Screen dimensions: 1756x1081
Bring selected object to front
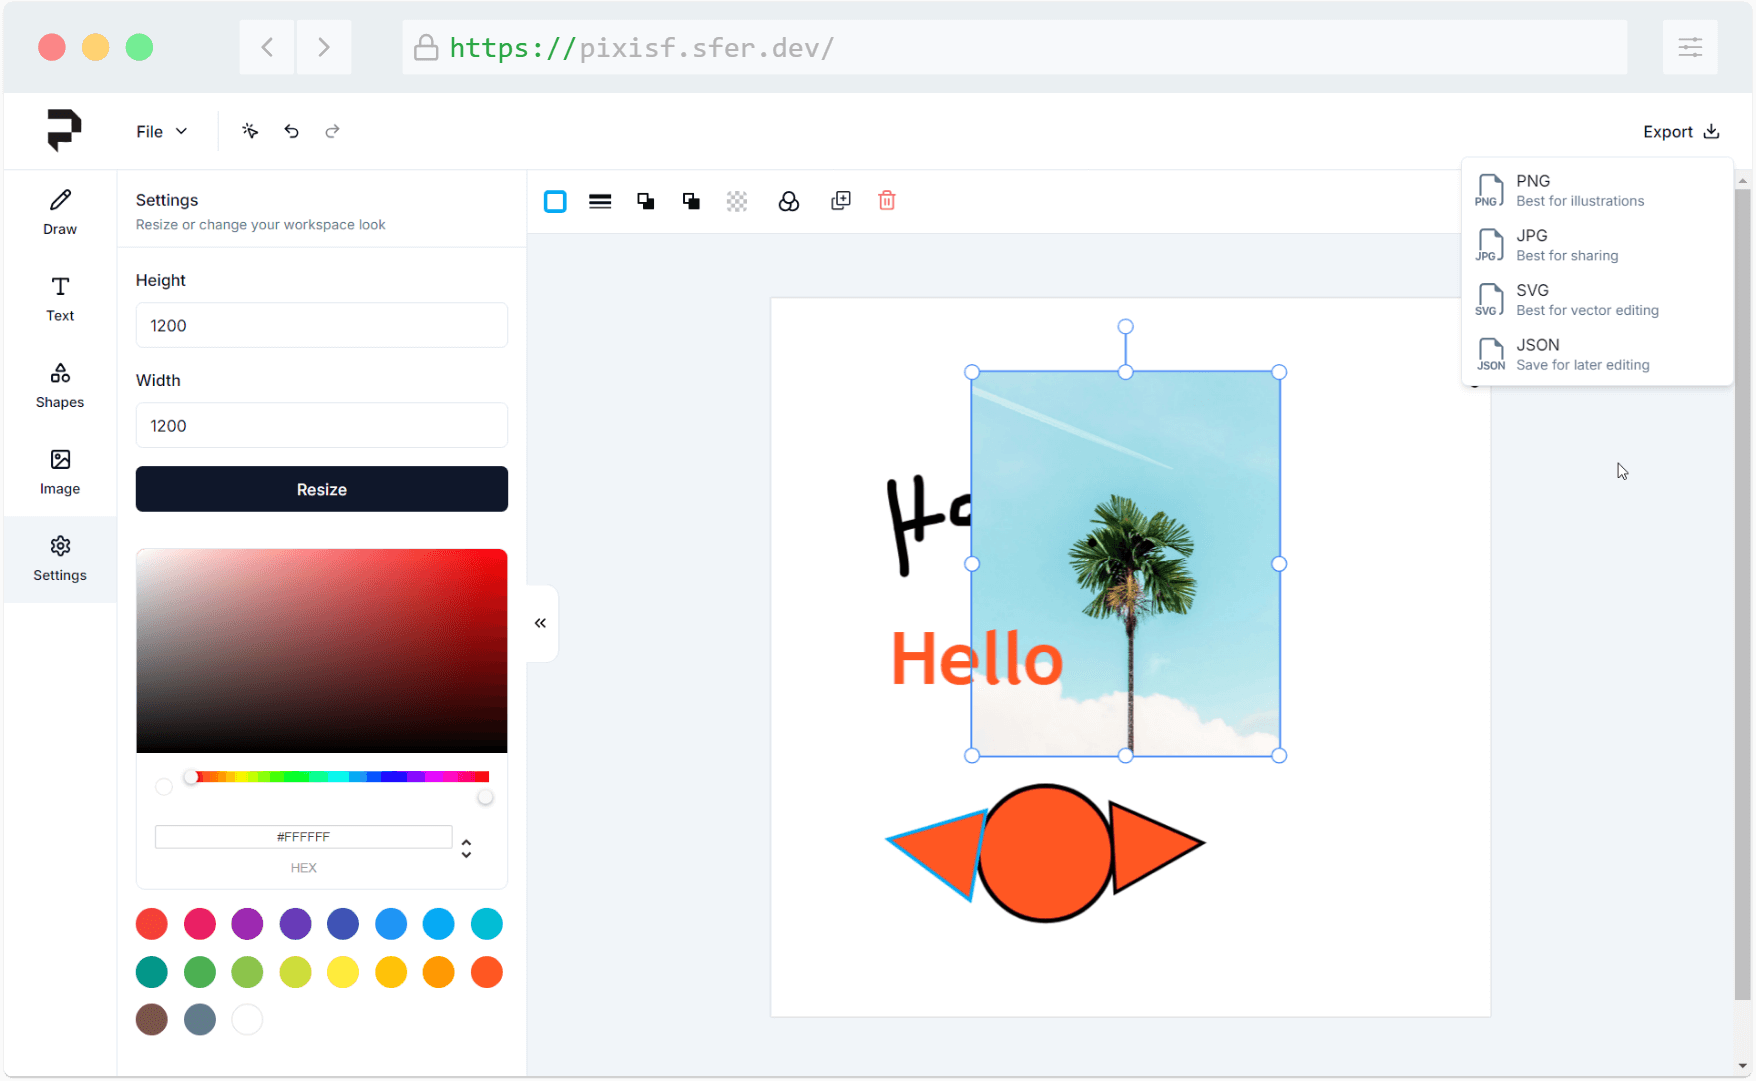[x=646, y=202]
